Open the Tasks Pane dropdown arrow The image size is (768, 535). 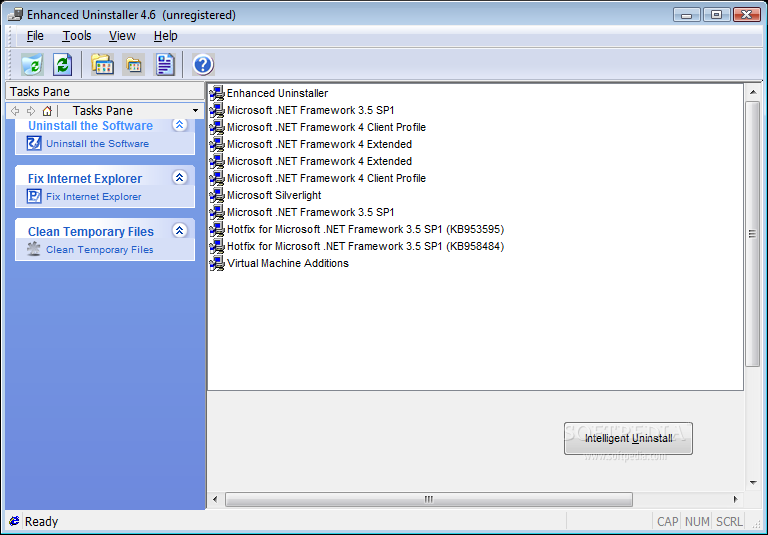[195, 111]
